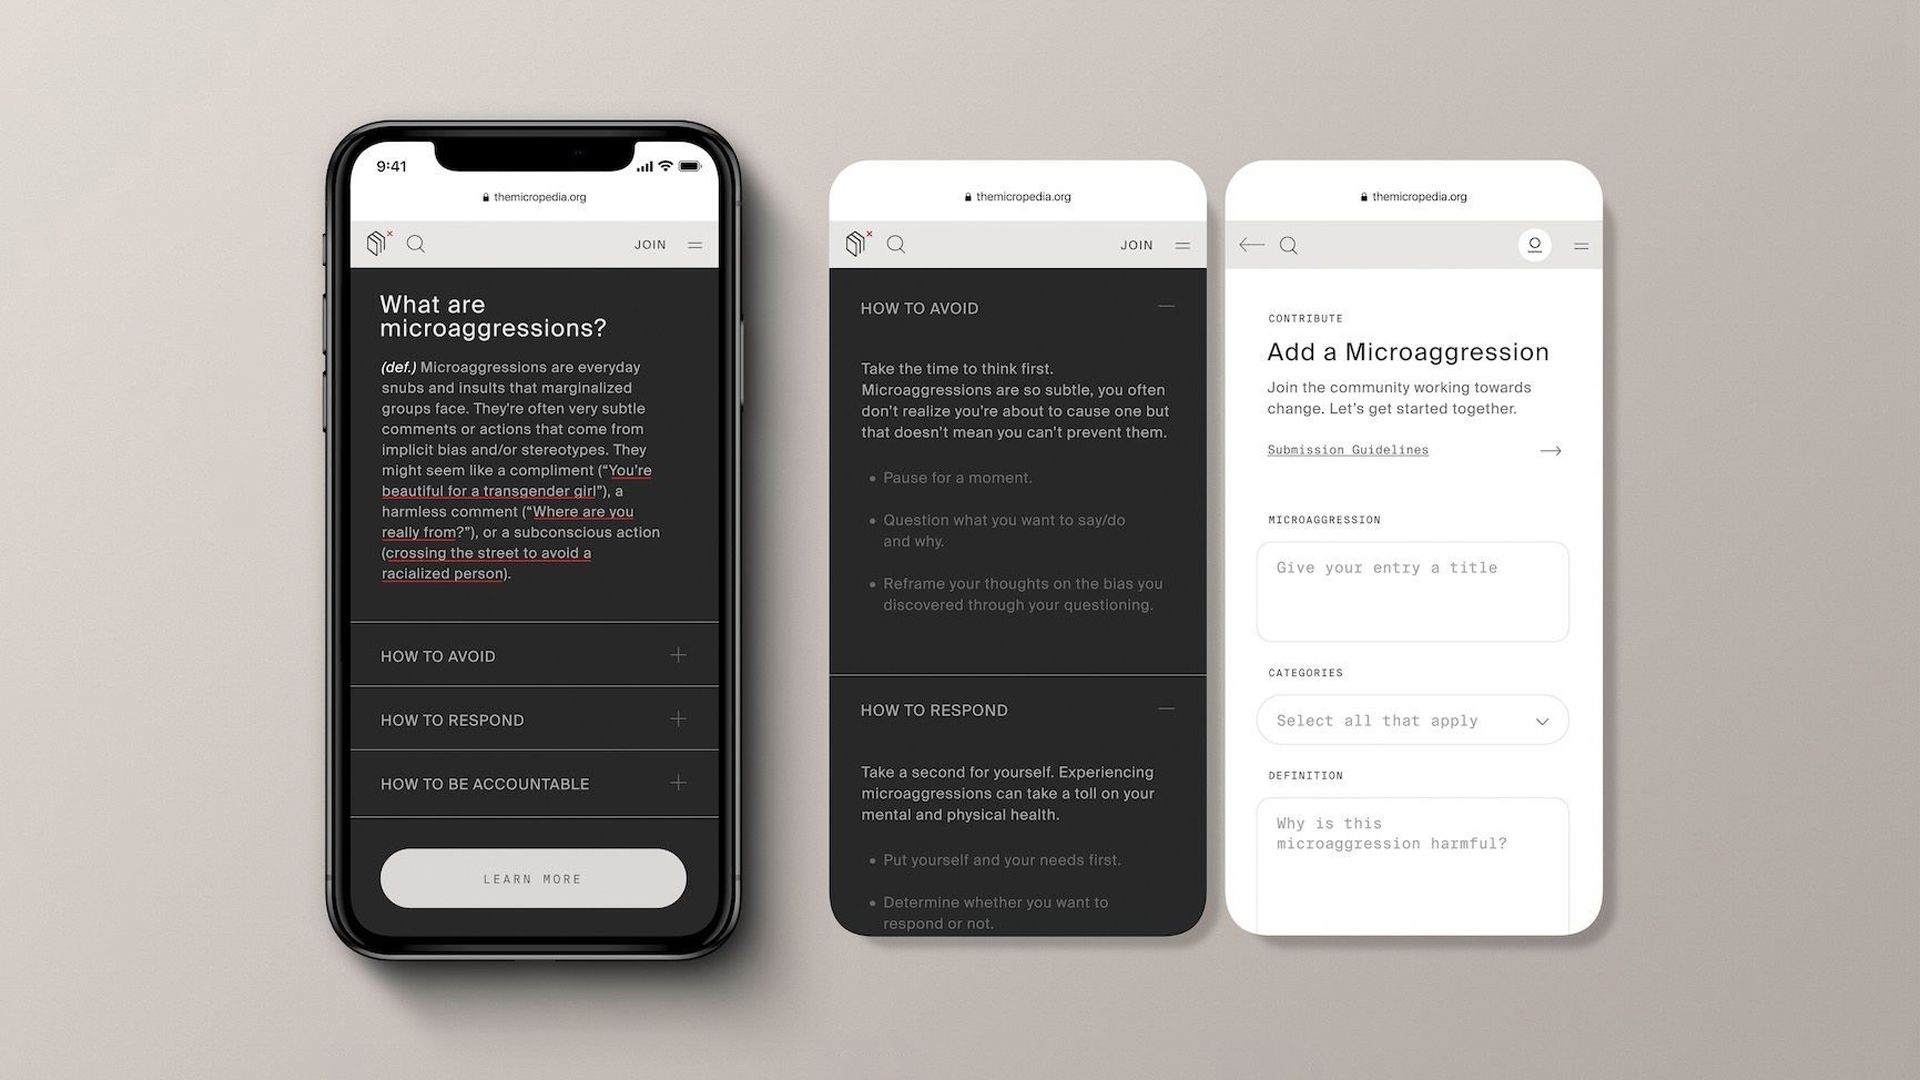Click the user profile icon on third screen
The width and height of the screenshot is (1920, 1080).
1535,244
